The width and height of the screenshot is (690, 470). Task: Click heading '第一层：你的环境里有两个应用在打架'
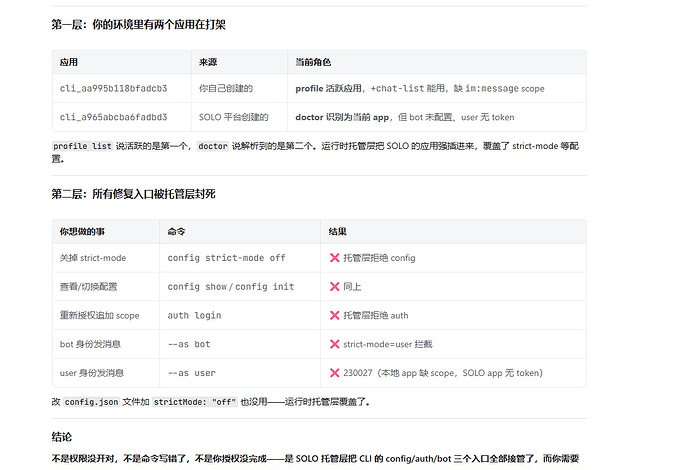click(138, 25)
